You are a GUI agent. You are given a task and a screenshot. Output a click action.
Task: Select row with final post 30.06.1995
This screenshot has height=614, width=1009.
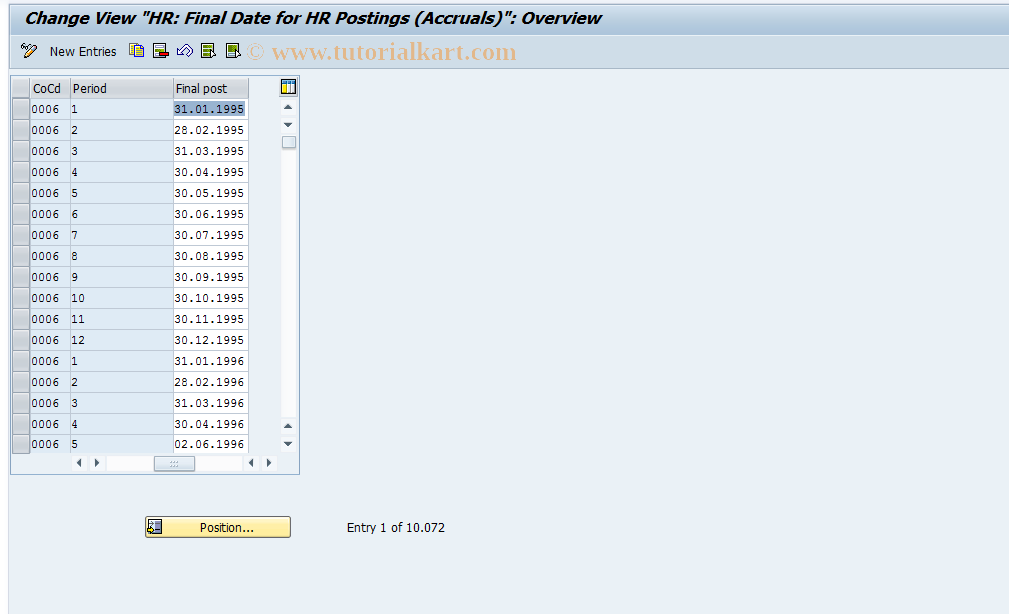21,214
